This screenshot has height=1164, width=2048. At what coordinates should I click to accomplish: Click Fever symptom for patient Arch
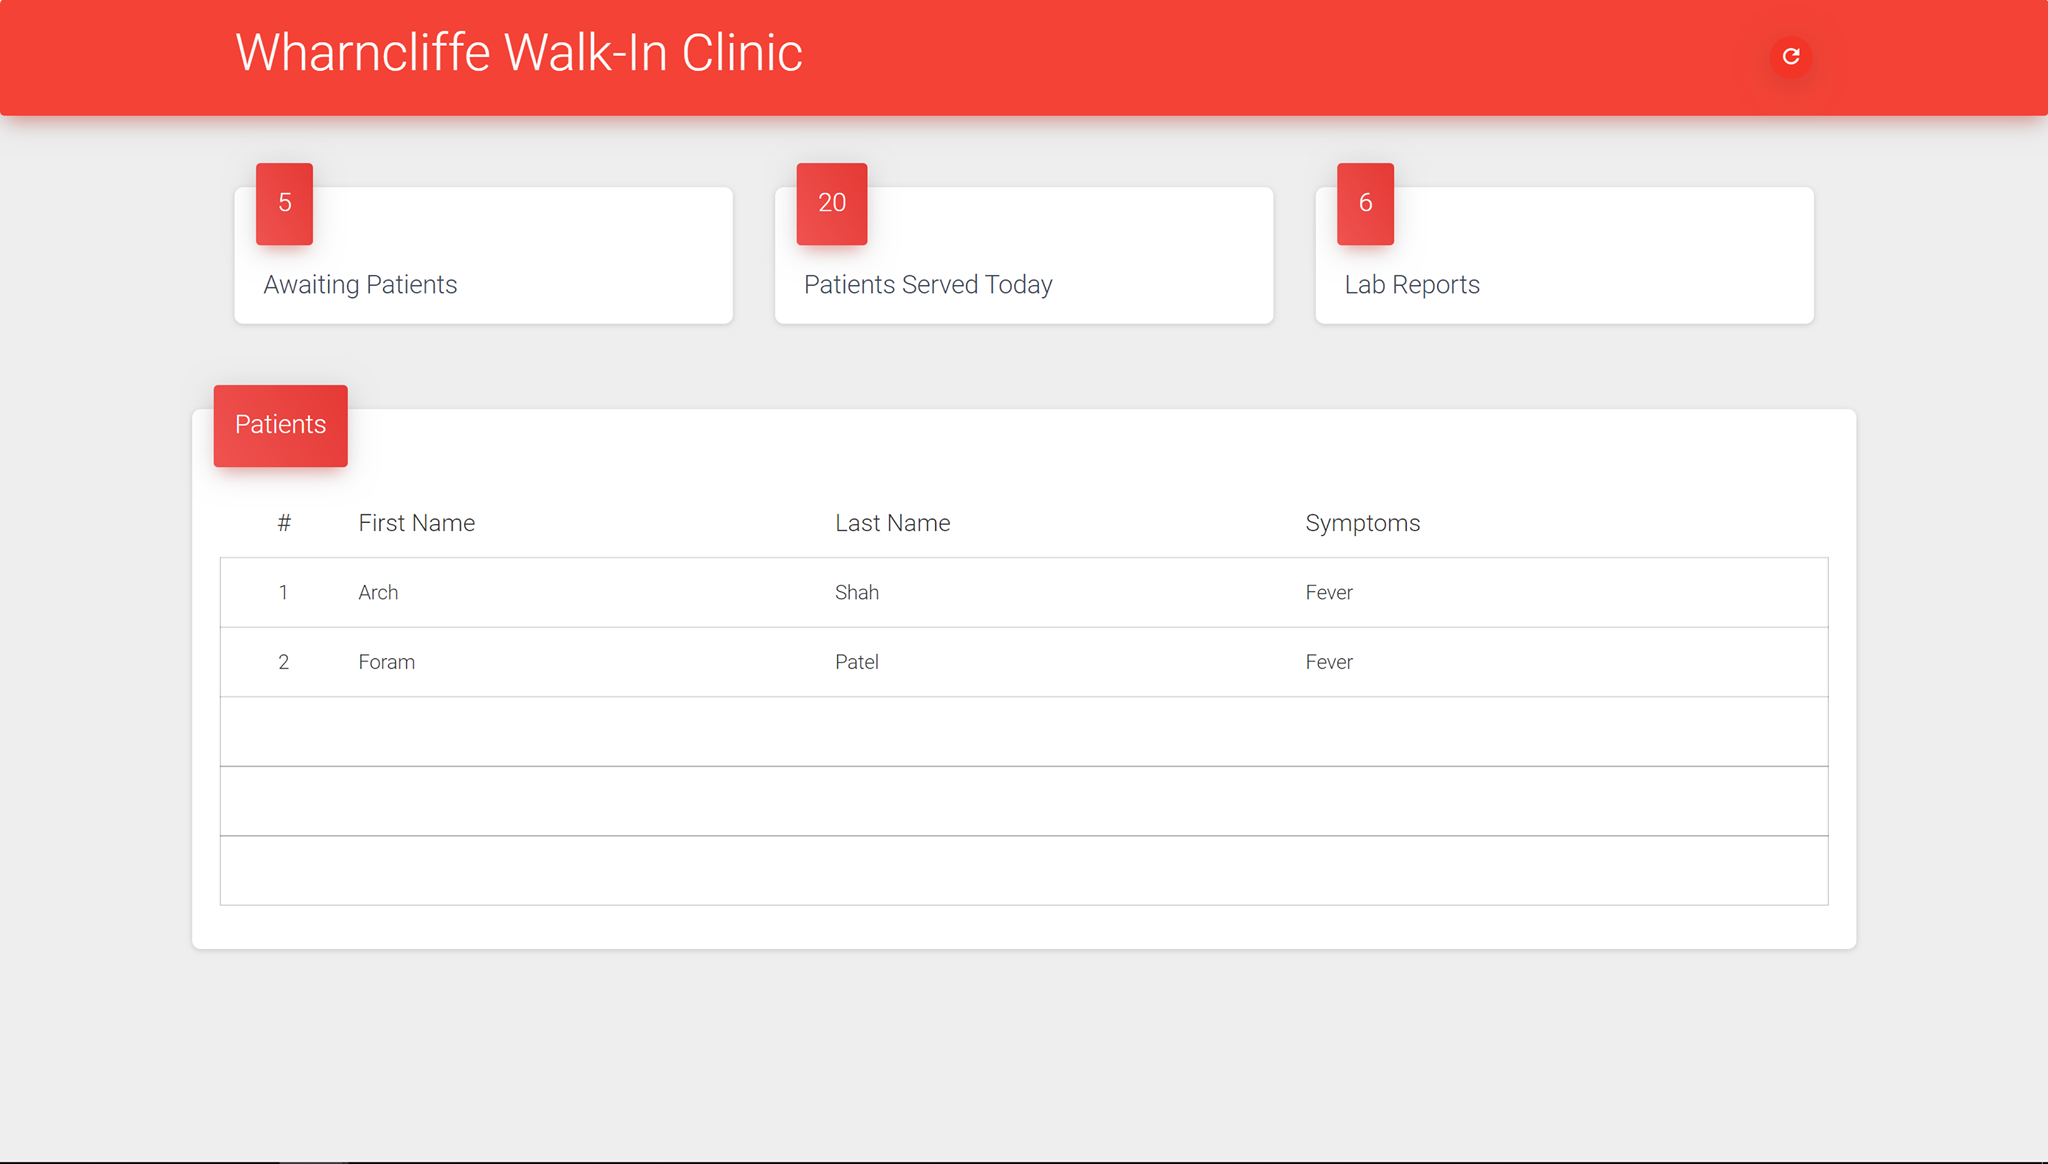pos(1328,592)
